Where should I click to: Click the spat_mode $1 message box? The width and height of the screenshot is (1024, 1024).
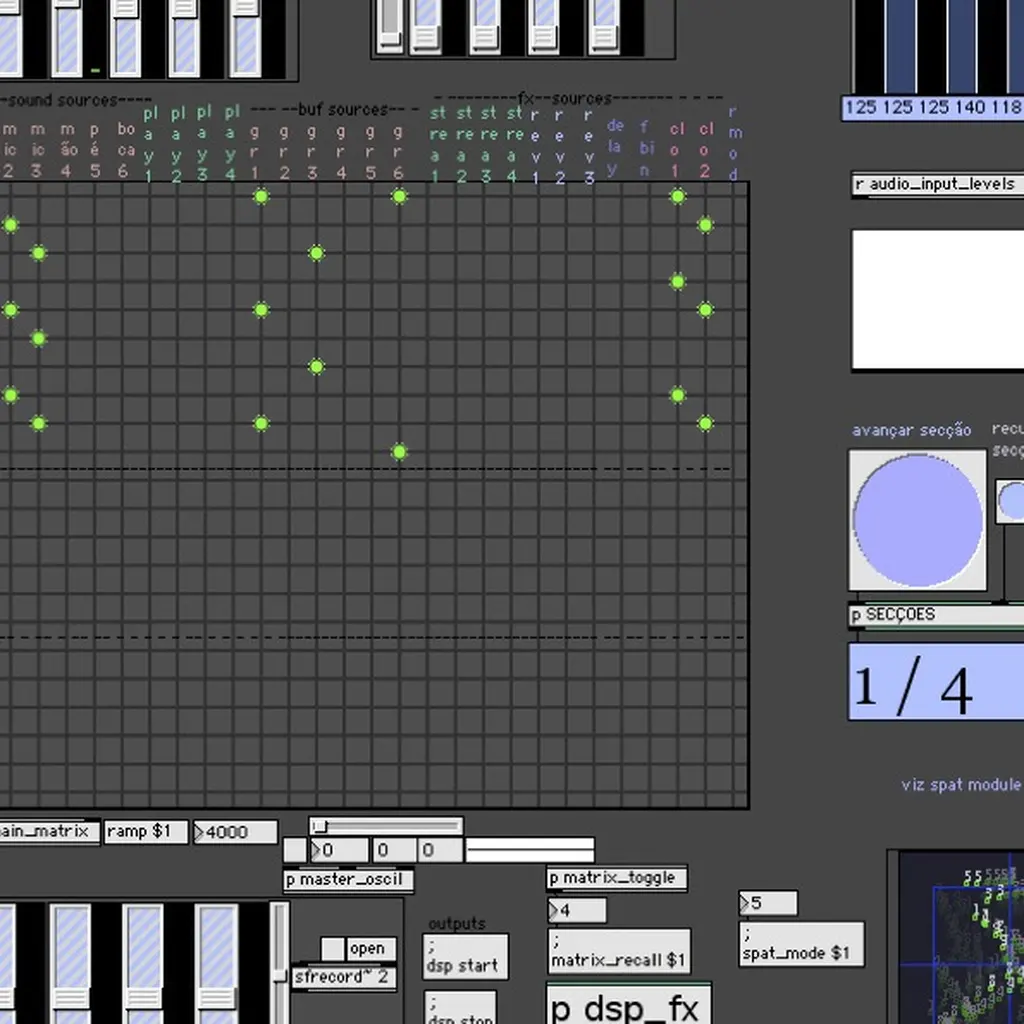pyautogui.click(x=801, y=946)
